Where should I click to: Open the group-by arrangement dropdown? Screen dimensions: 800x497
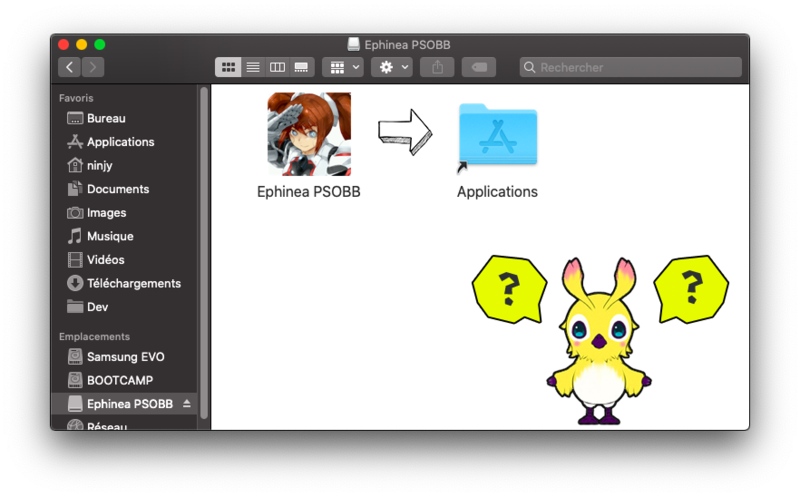(343, 67)
